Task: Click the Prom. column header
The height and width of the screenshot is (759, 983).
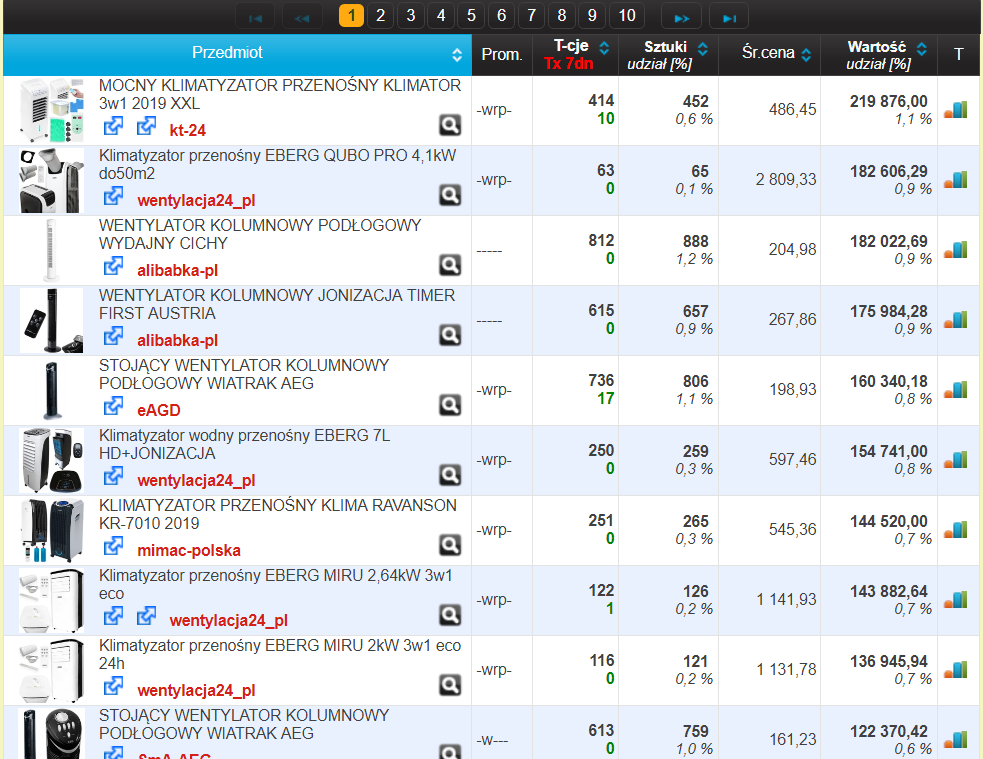Action: tap(502, 55)
